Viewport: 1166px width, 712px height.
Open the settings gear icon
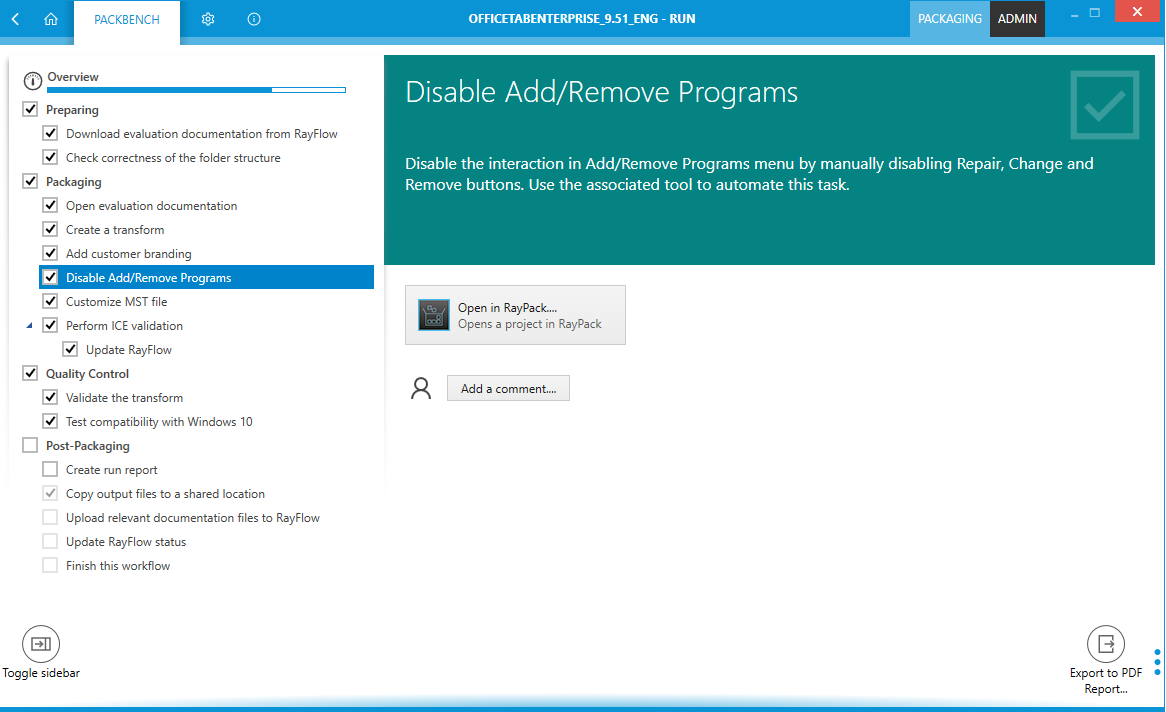(208, 19)
